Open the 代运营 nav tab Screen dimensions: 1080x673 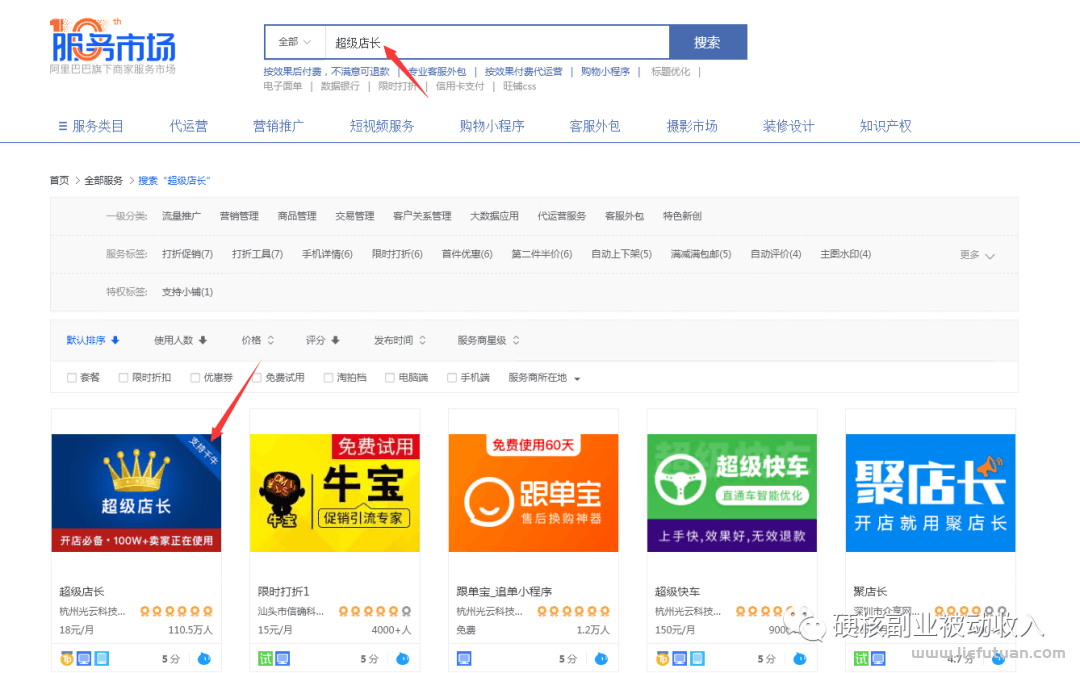tap(189, 126)
